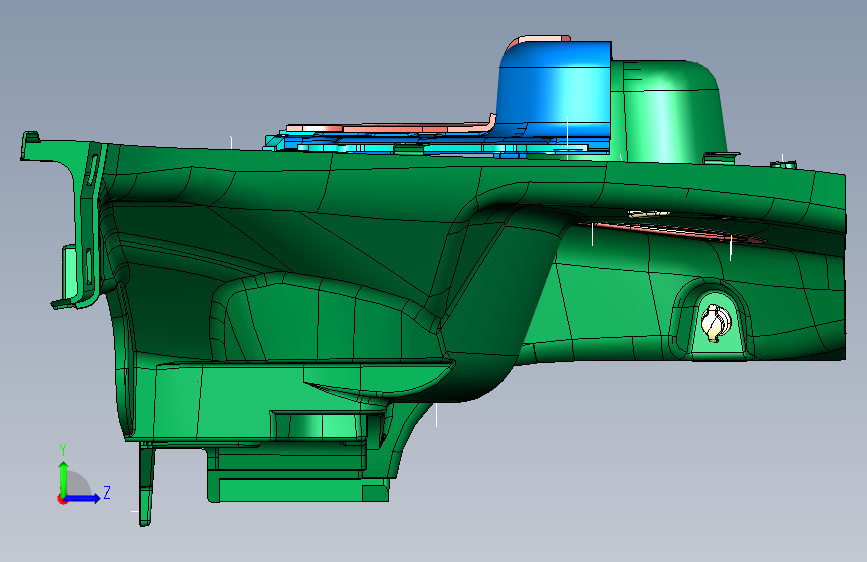Select the rectangular green box at the model's bottom
867x562 pixels.
point(297,474)
